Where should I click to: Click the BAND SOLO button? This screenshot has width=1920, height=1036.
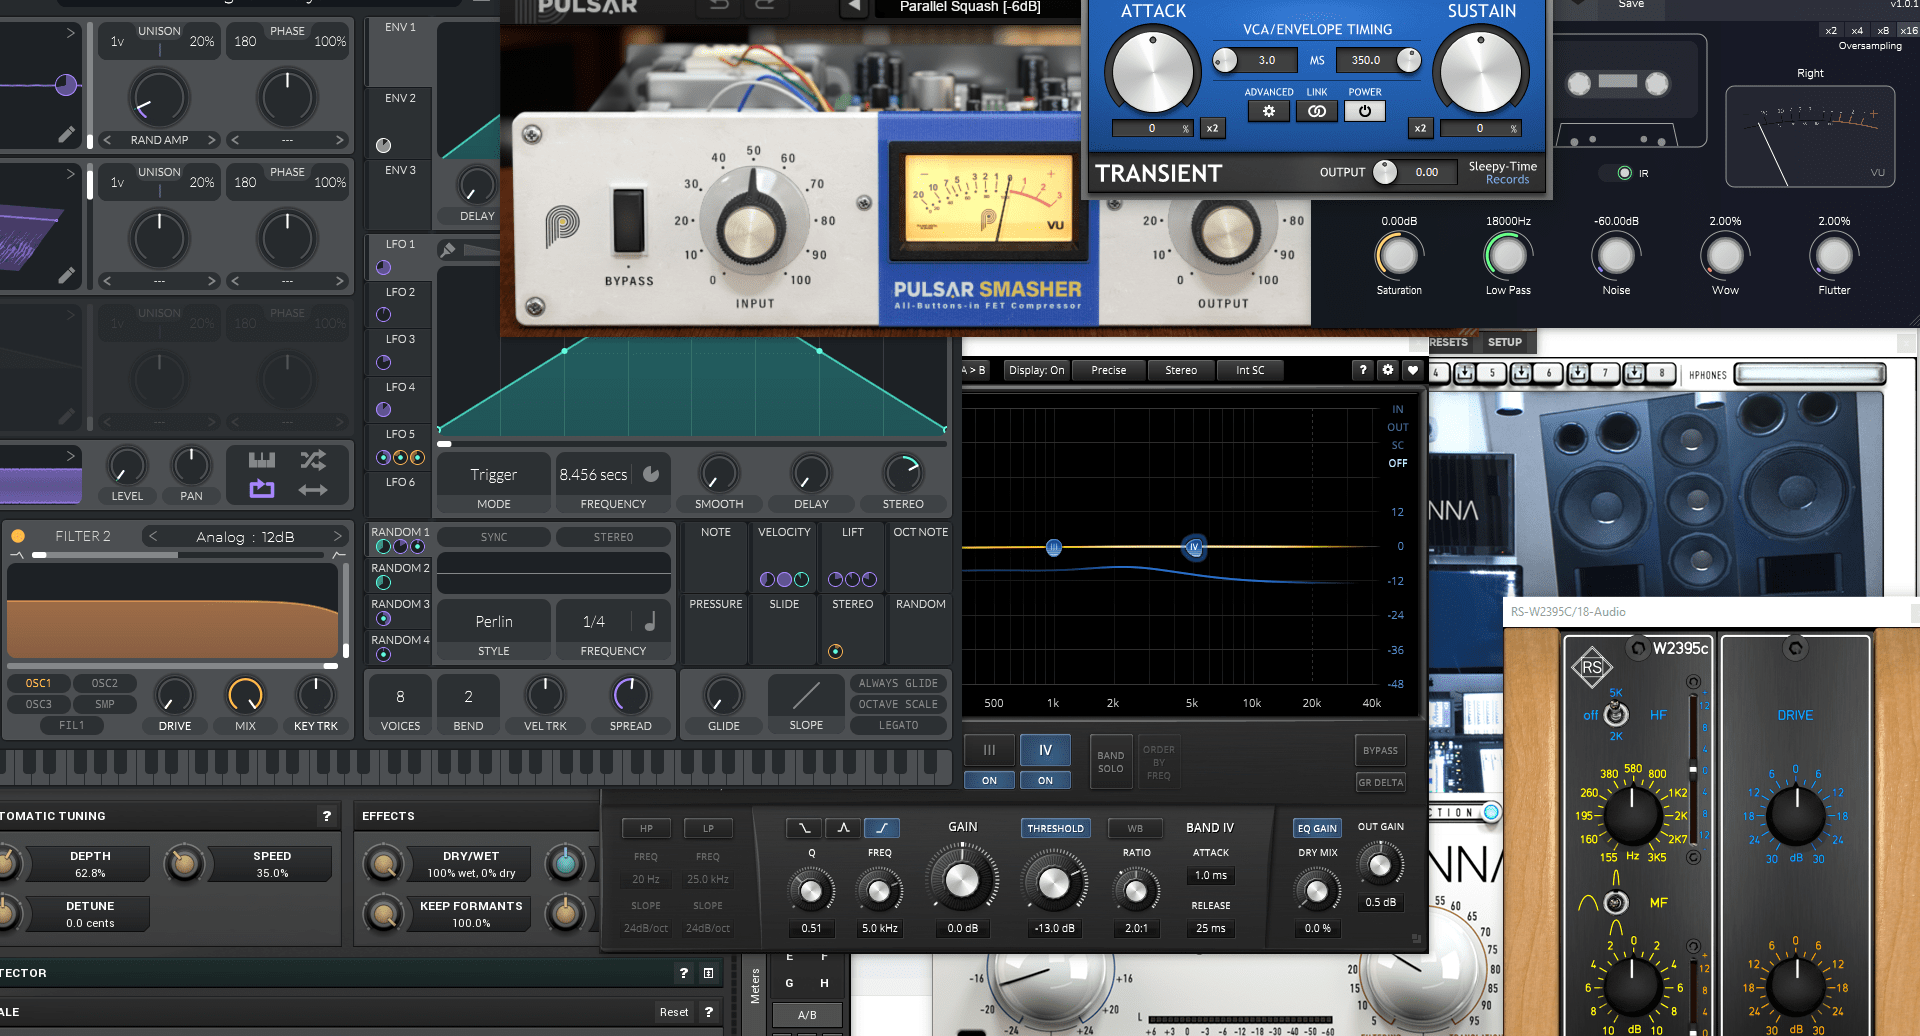point(1111,762)
